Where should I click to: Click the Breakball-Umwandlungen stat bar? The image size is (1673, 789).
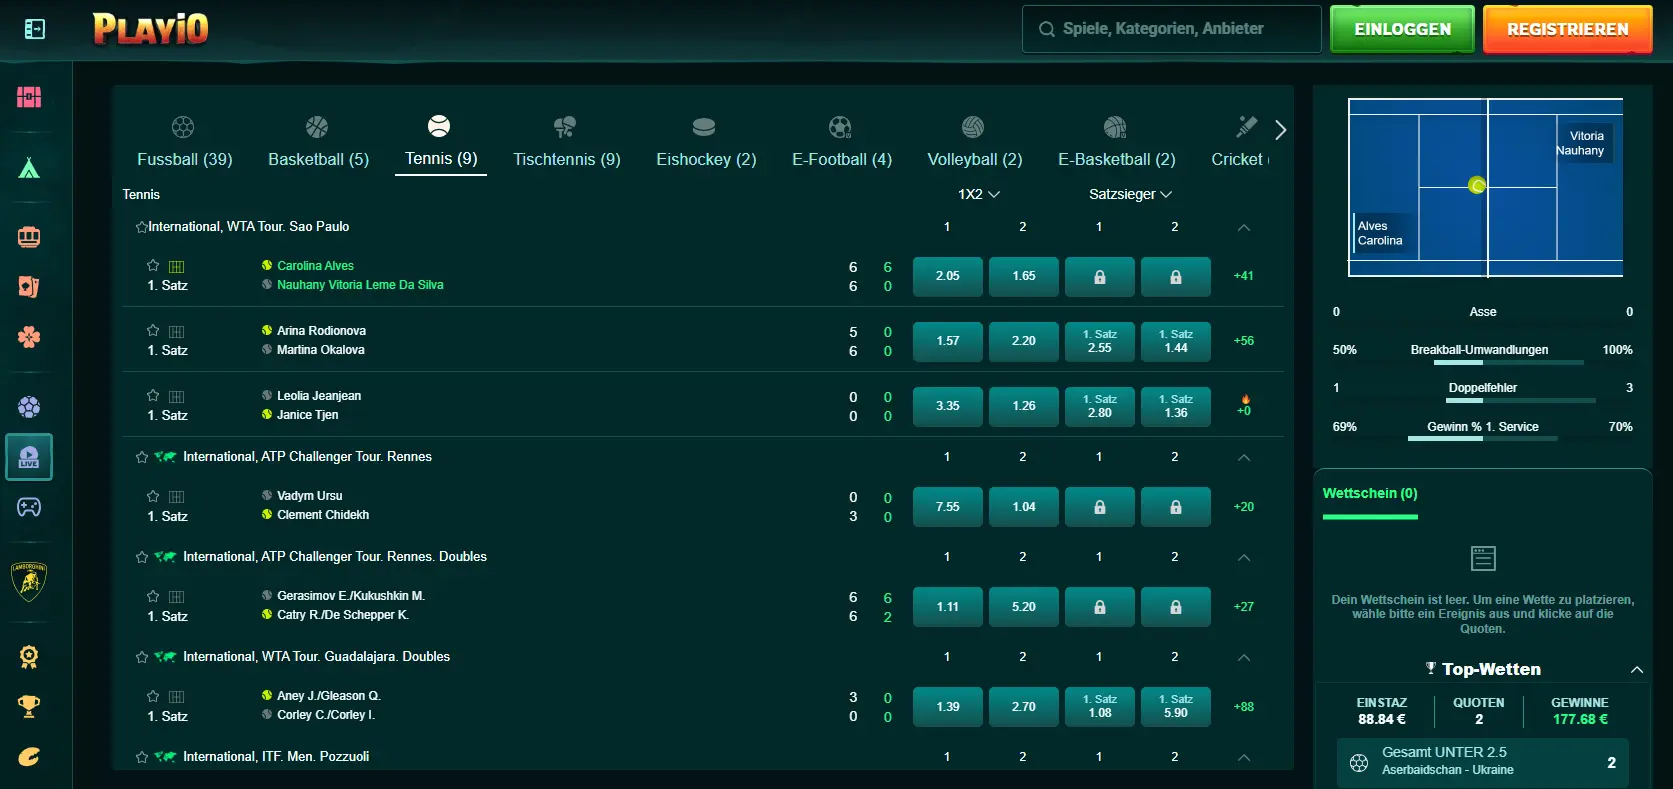coord(1483,362)
